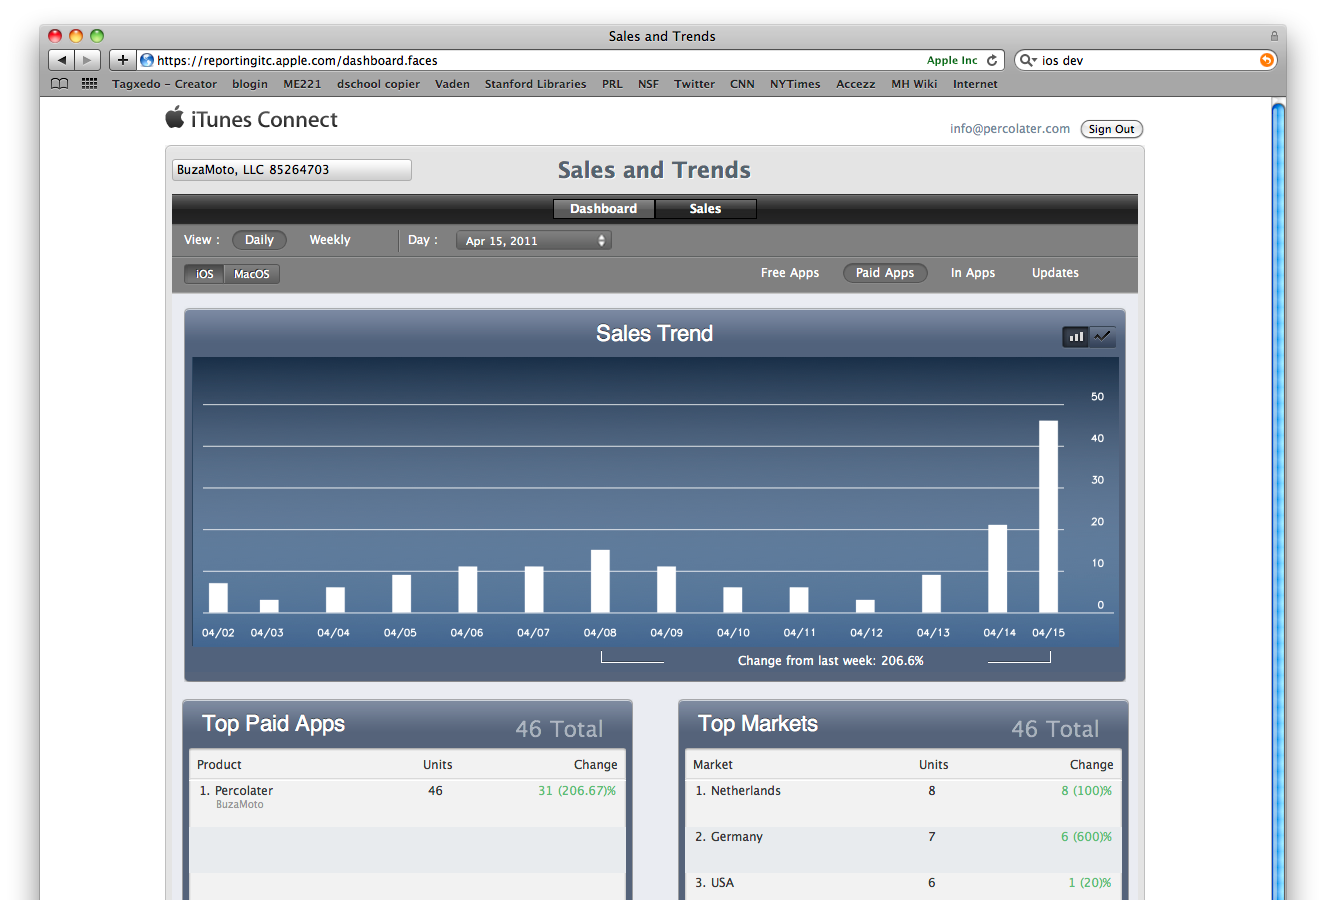
Task: Show Updates data
Action: click(1055, 273)
